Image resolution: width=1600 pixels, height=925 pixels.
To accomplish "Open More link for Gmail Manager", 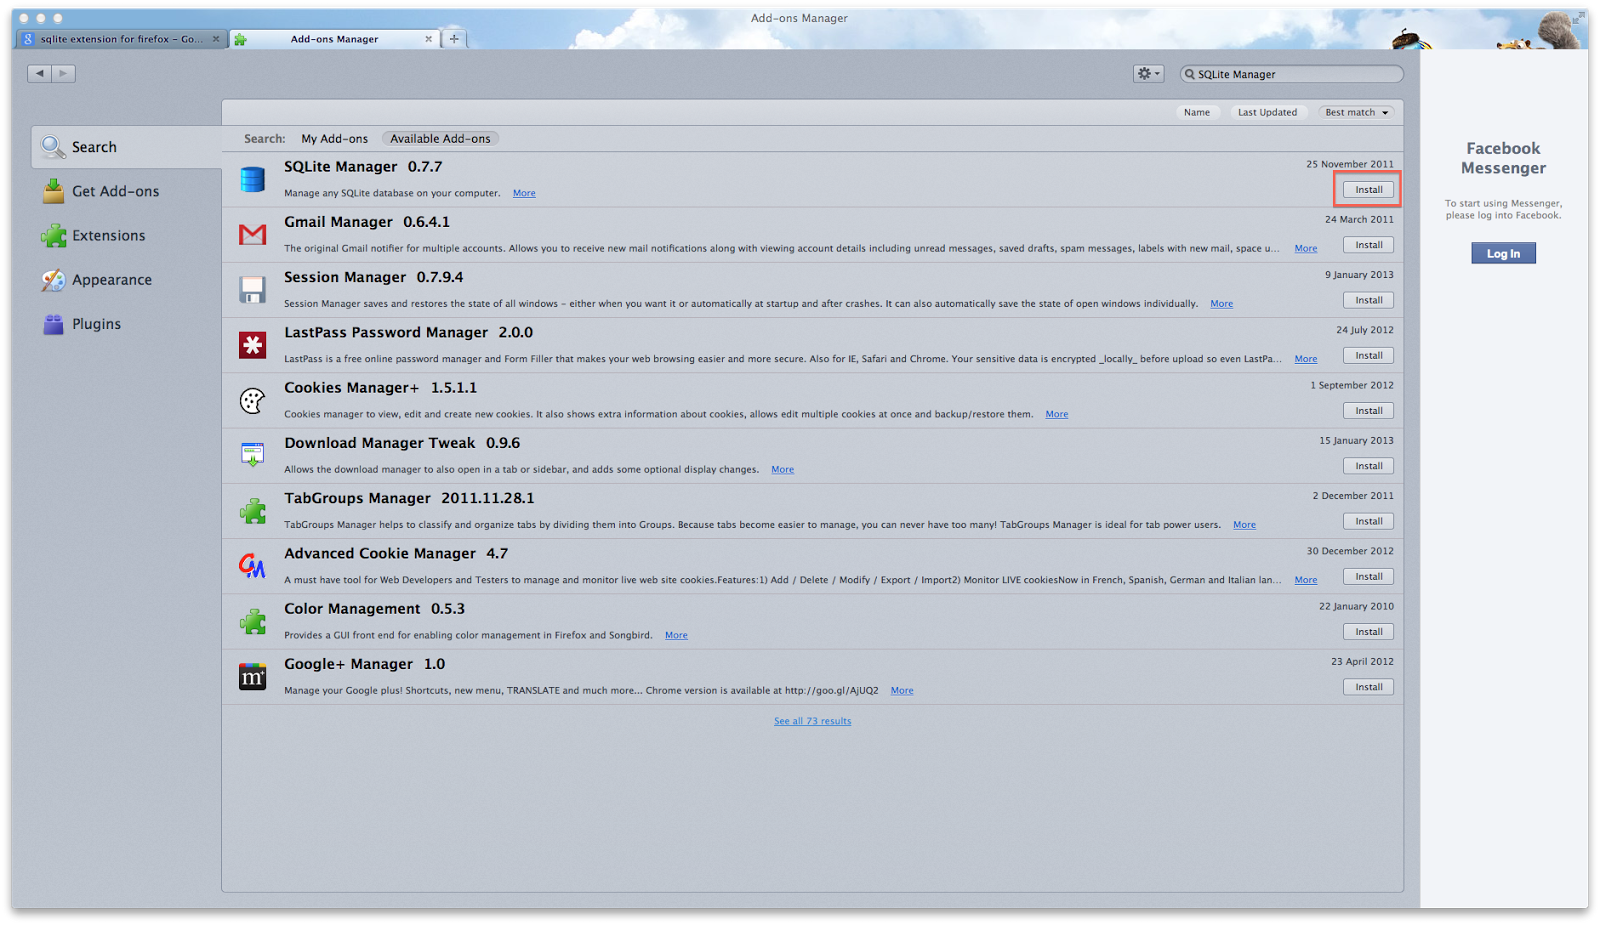I will 1306,248.
